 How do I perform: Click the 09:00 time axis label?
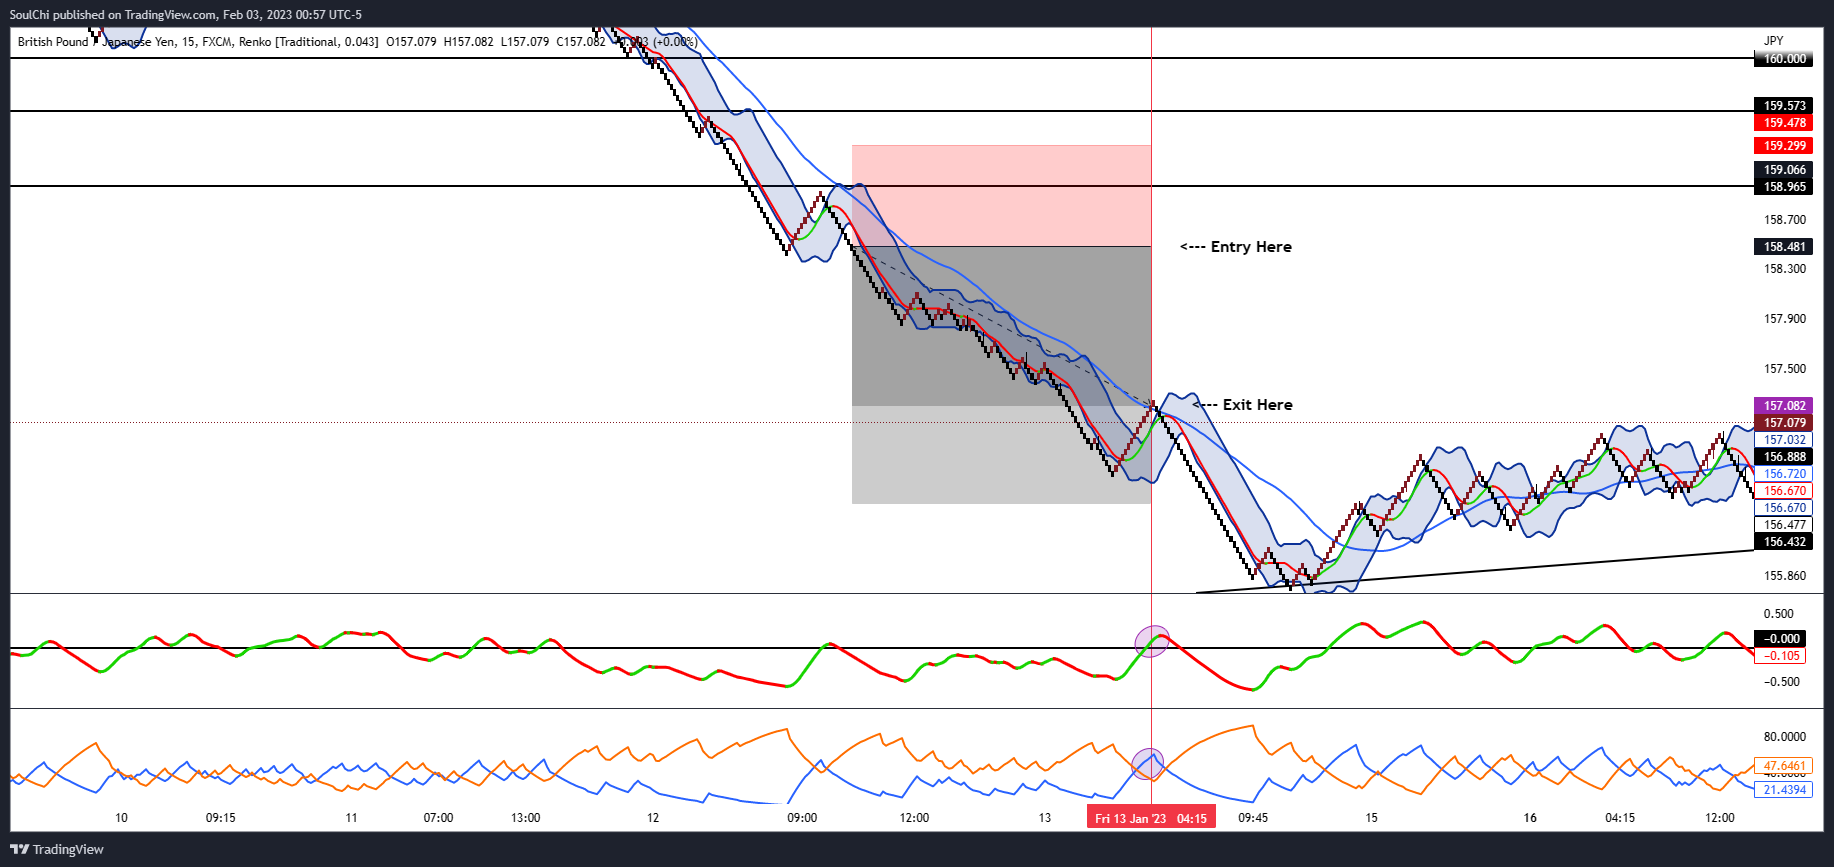coord(802,818)
